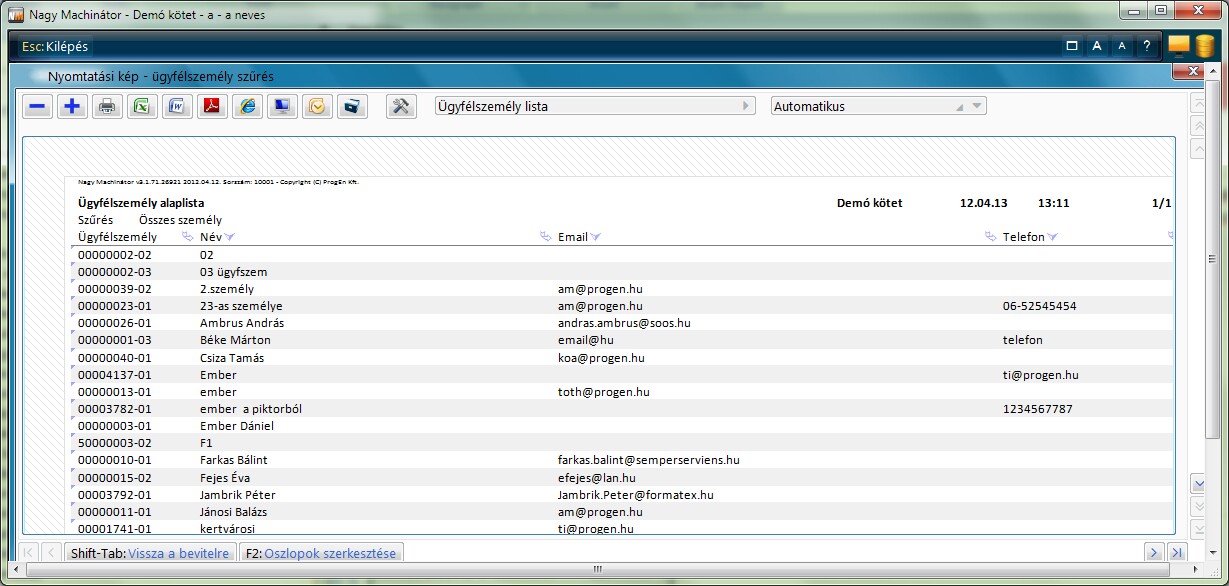Click the blue plus zoom-in button
This screenshot has width=1229, height=586.
(72, 107)
